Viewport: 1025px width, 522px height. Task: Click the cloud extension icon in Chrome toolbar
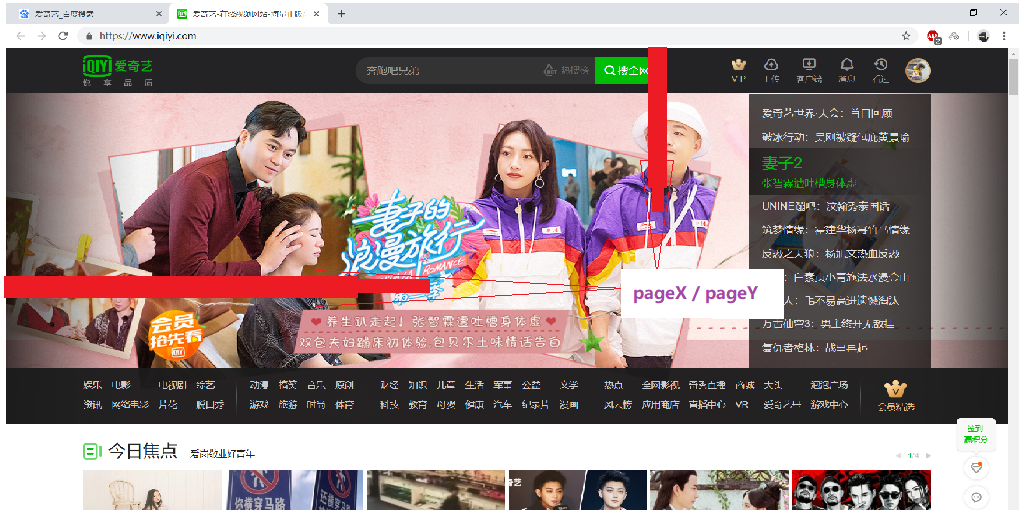[x=954, y=36]
